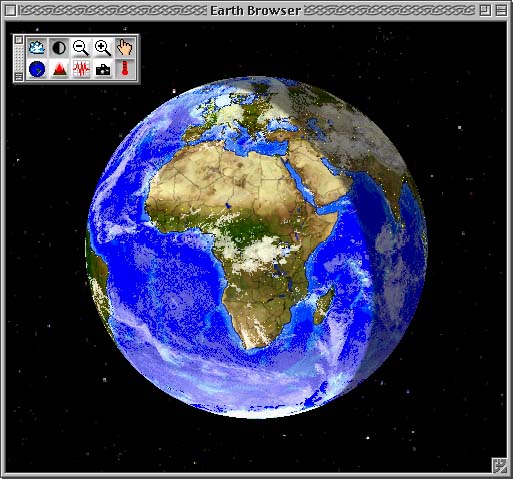Click the tool palette's dotted drag handle
The width and height of the screenshot is (513, 479).
[x=19, y=58]
